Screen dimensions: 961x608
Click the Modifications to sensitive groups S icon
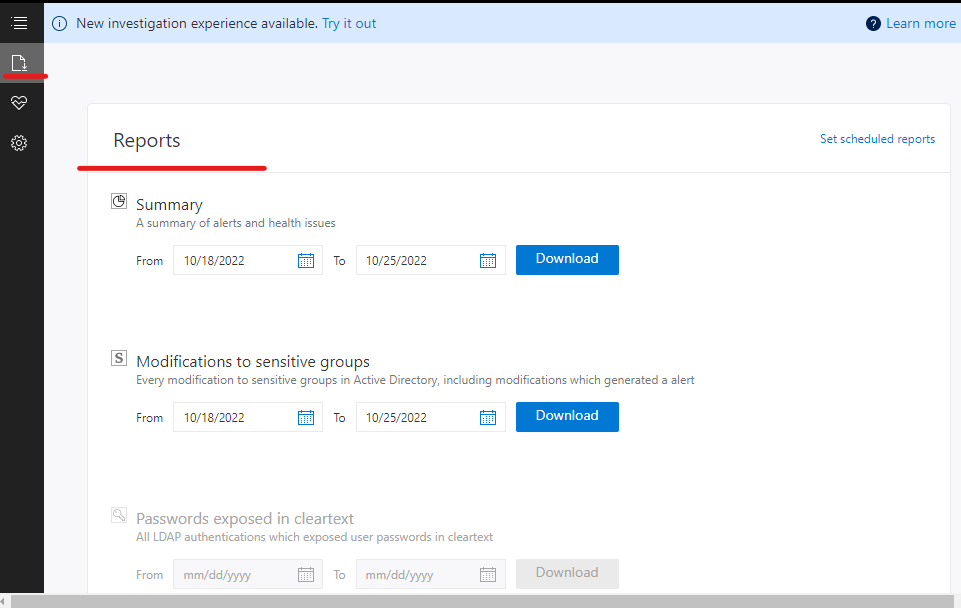click(x=119, y=358)
